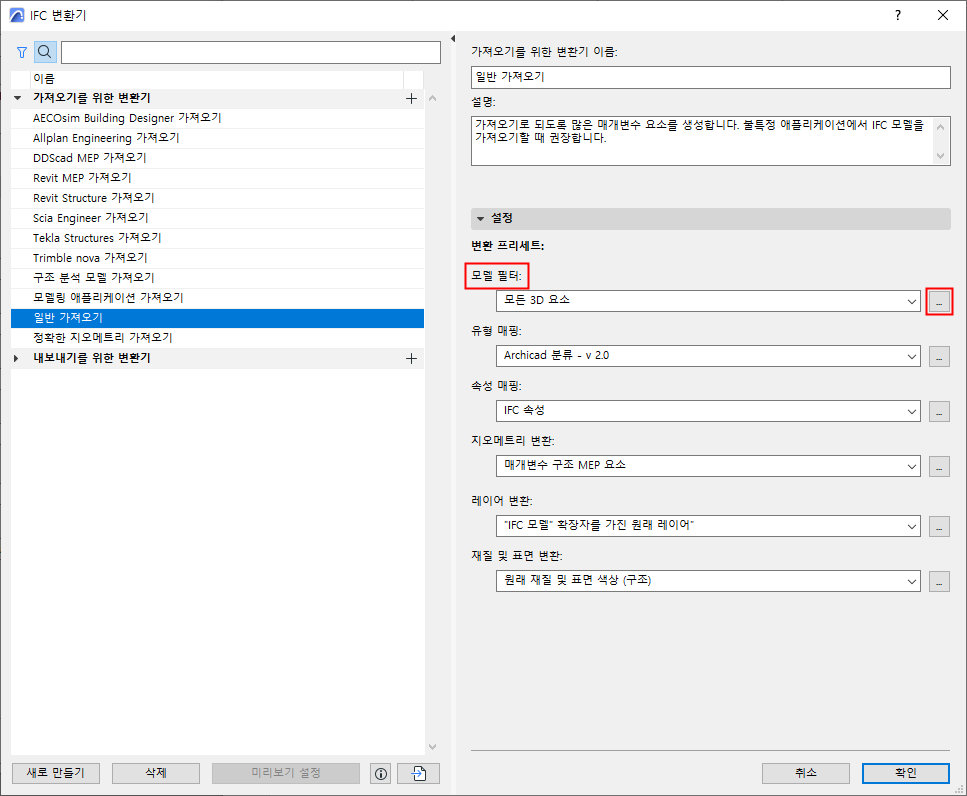Click the help question mark icon
The width and height of the screenshot is (967, 796).
898,15
